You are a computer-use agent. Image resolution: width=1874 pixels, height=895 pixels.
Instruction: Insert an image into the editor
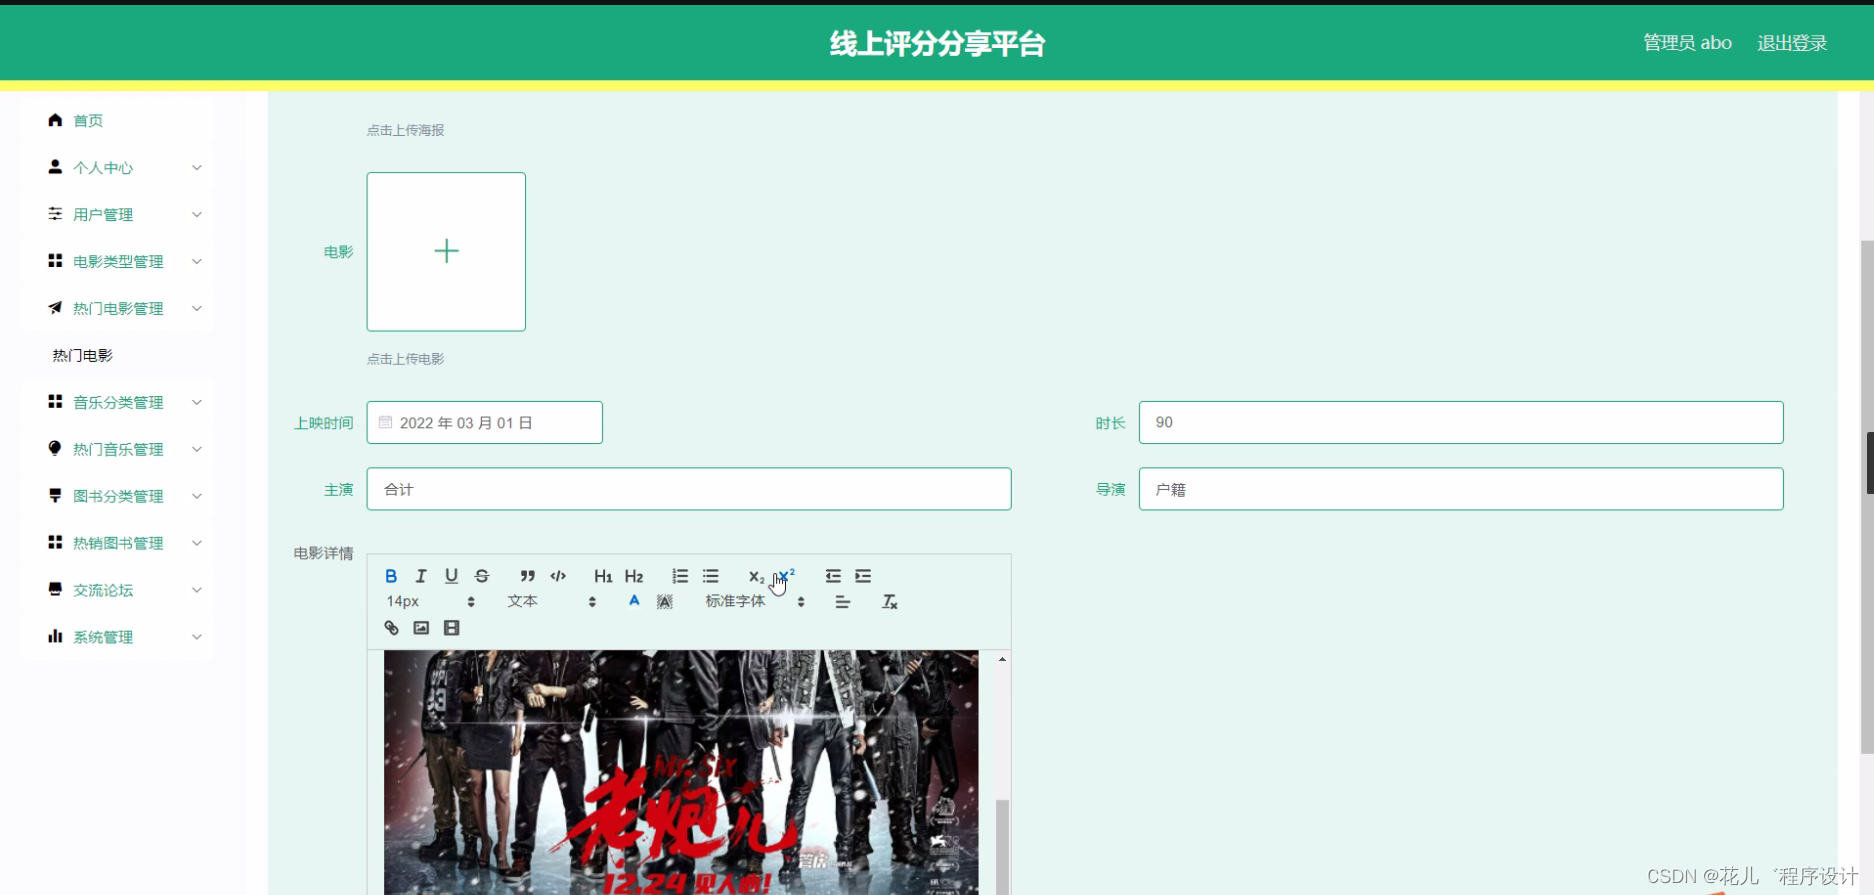pyautogui.click(x=421, y=628)
